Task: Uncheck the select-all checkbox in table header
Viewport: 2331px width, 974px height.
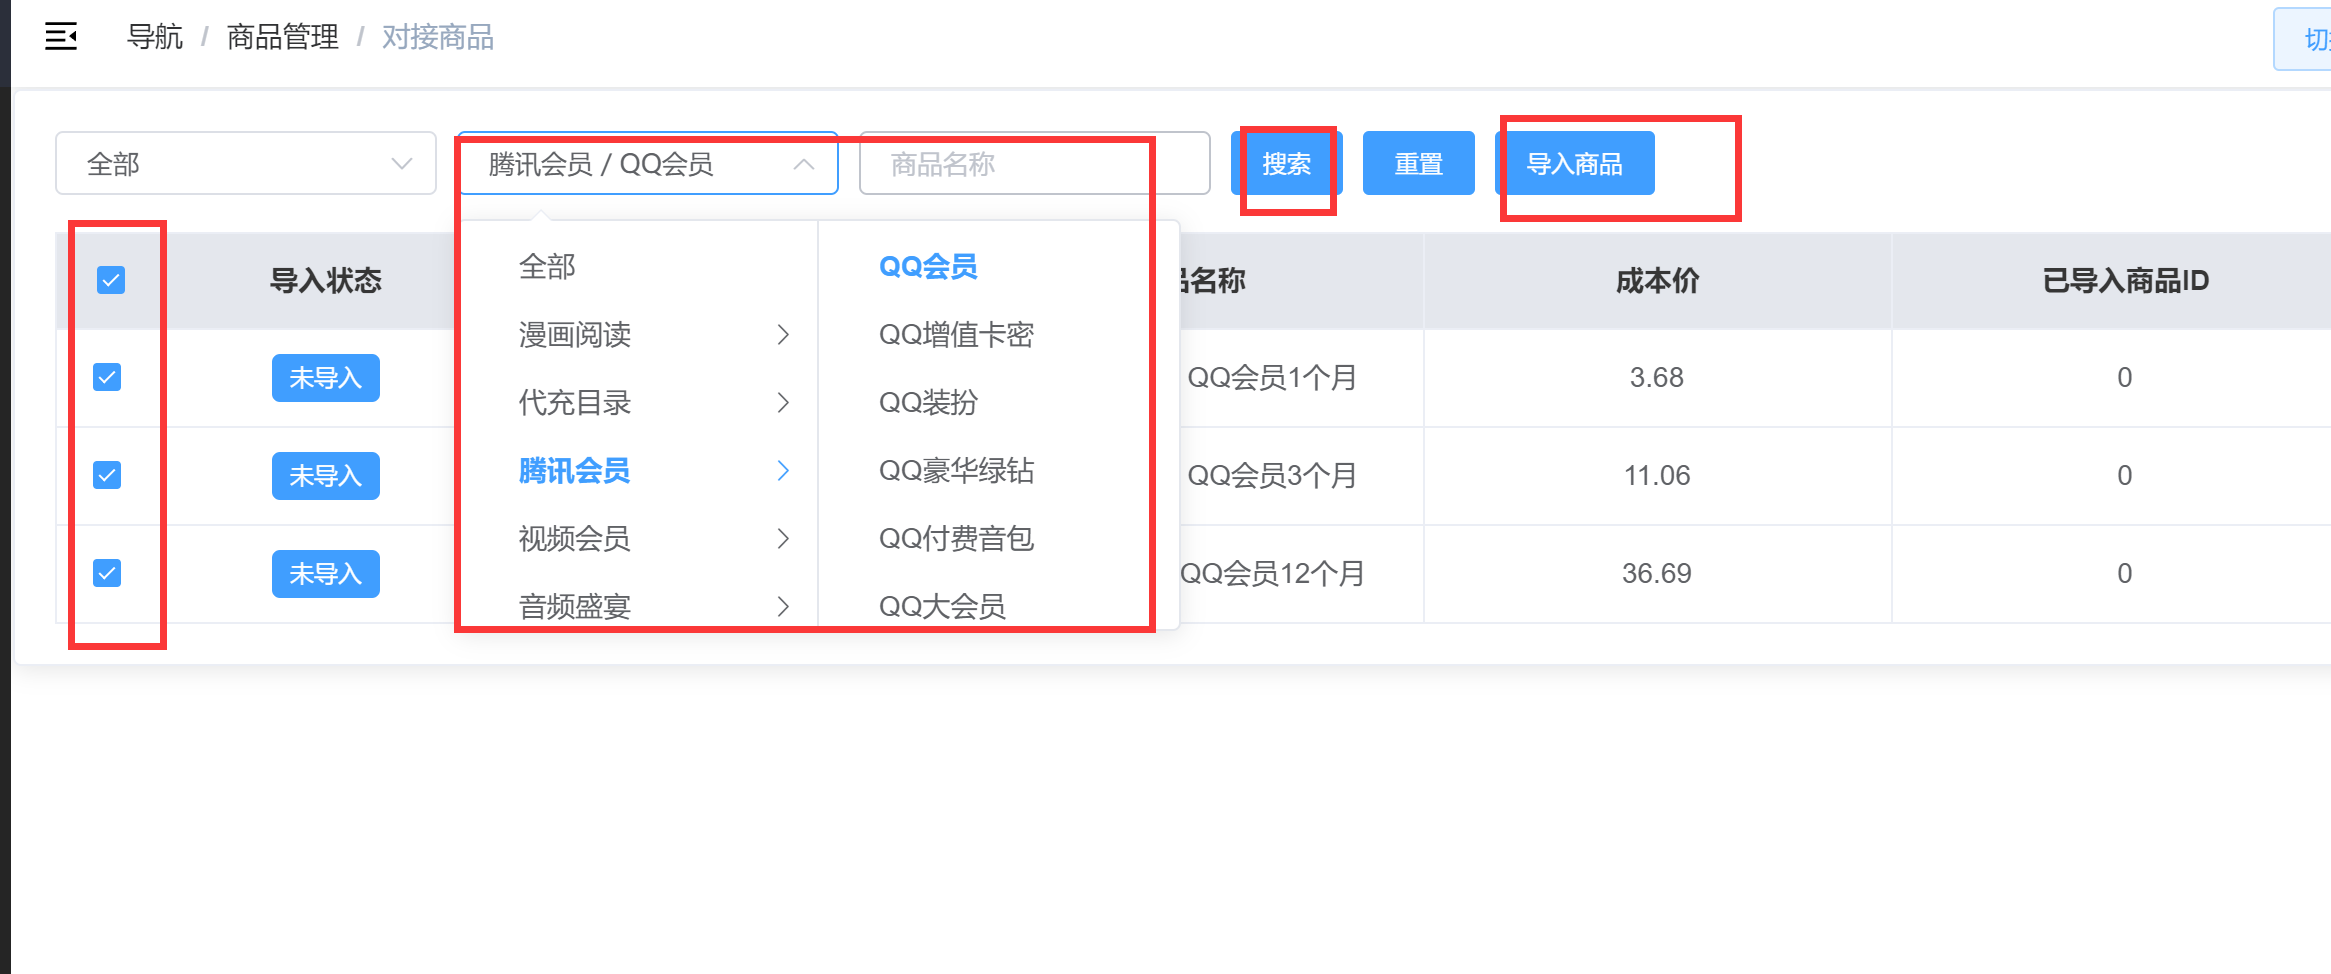Action: tap(111, 281)
